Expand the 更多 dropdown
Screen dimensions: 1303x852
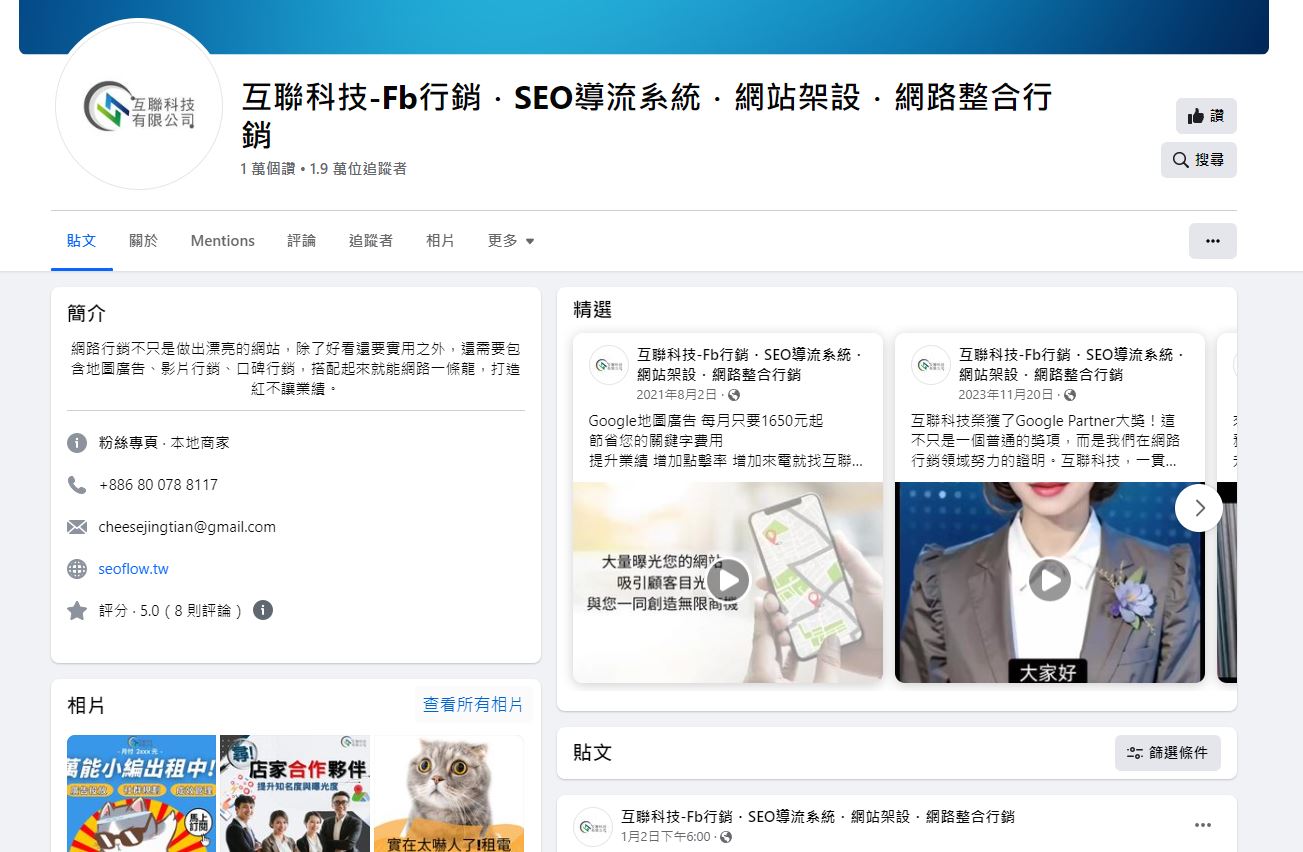click(x=511, y=241)
